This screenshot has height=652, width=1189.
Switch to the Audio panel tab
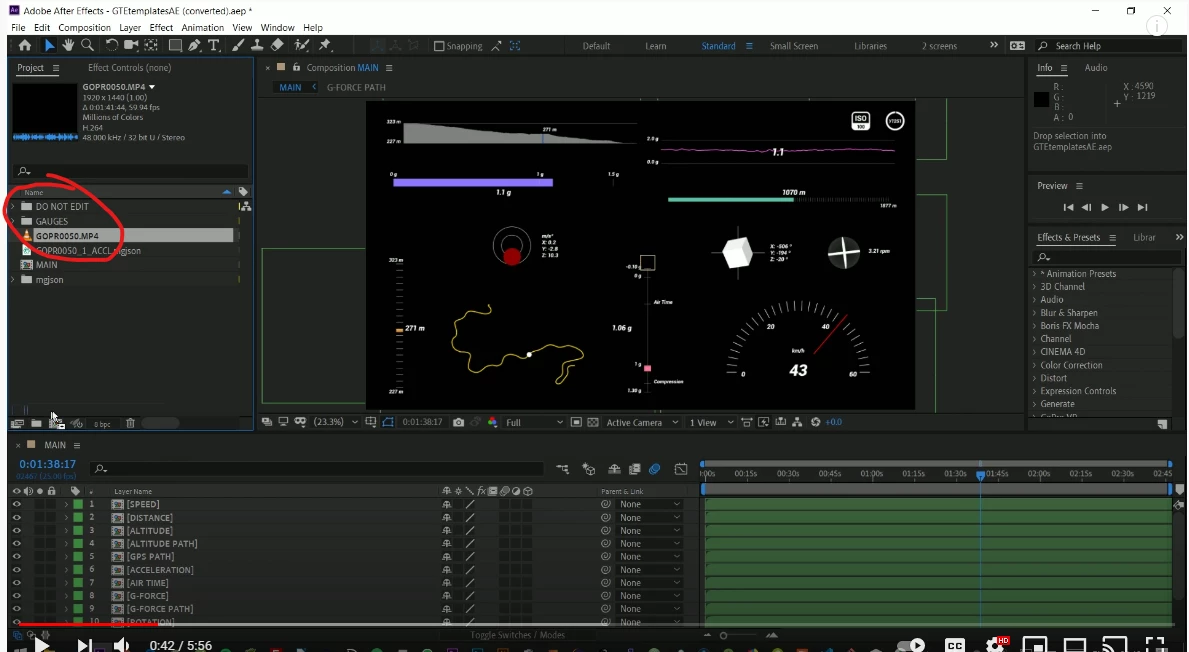click(1096, 67)
